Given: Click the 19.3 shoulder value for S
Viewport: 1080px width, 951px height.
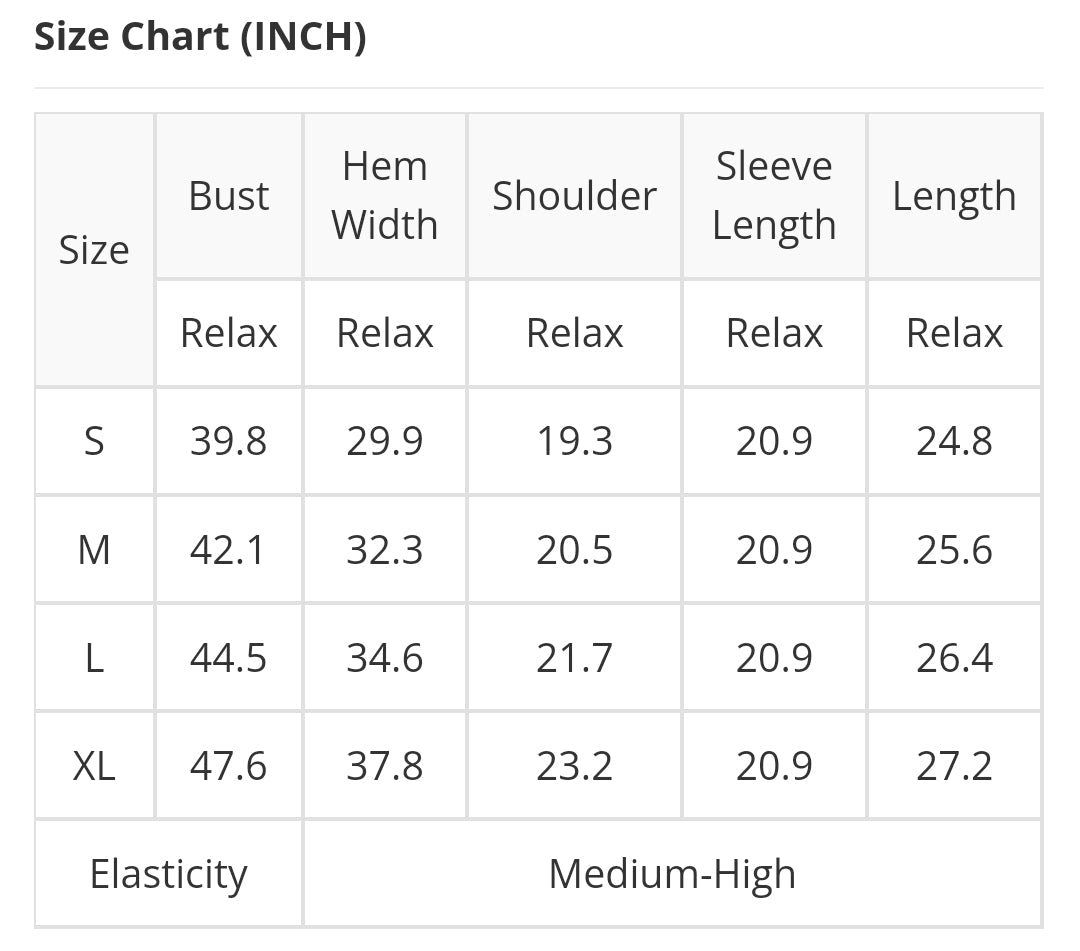Looking at the screenshot, I should pyautogui.click(x=574, y=441).
